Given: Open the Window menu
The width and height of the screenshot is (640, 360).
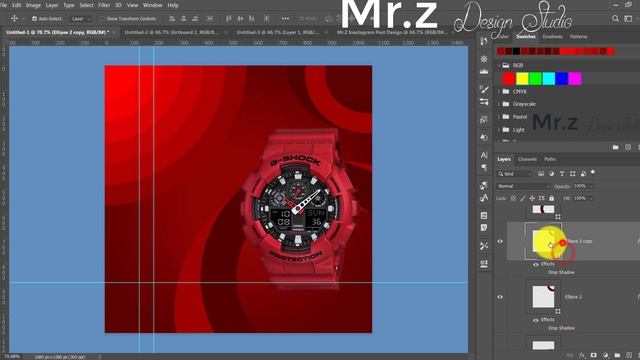Looking at the screenshot, I should tap(153, 5).
